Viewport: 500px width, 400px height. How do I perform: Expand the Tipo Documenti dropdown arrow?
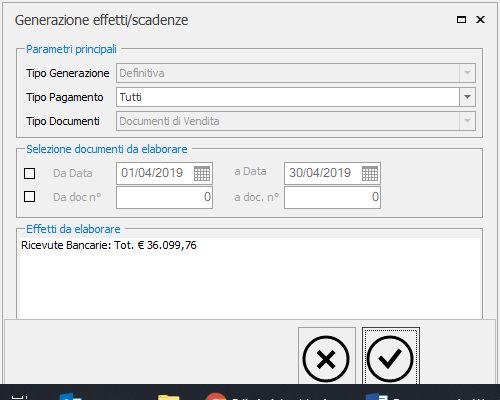[467, 121]
